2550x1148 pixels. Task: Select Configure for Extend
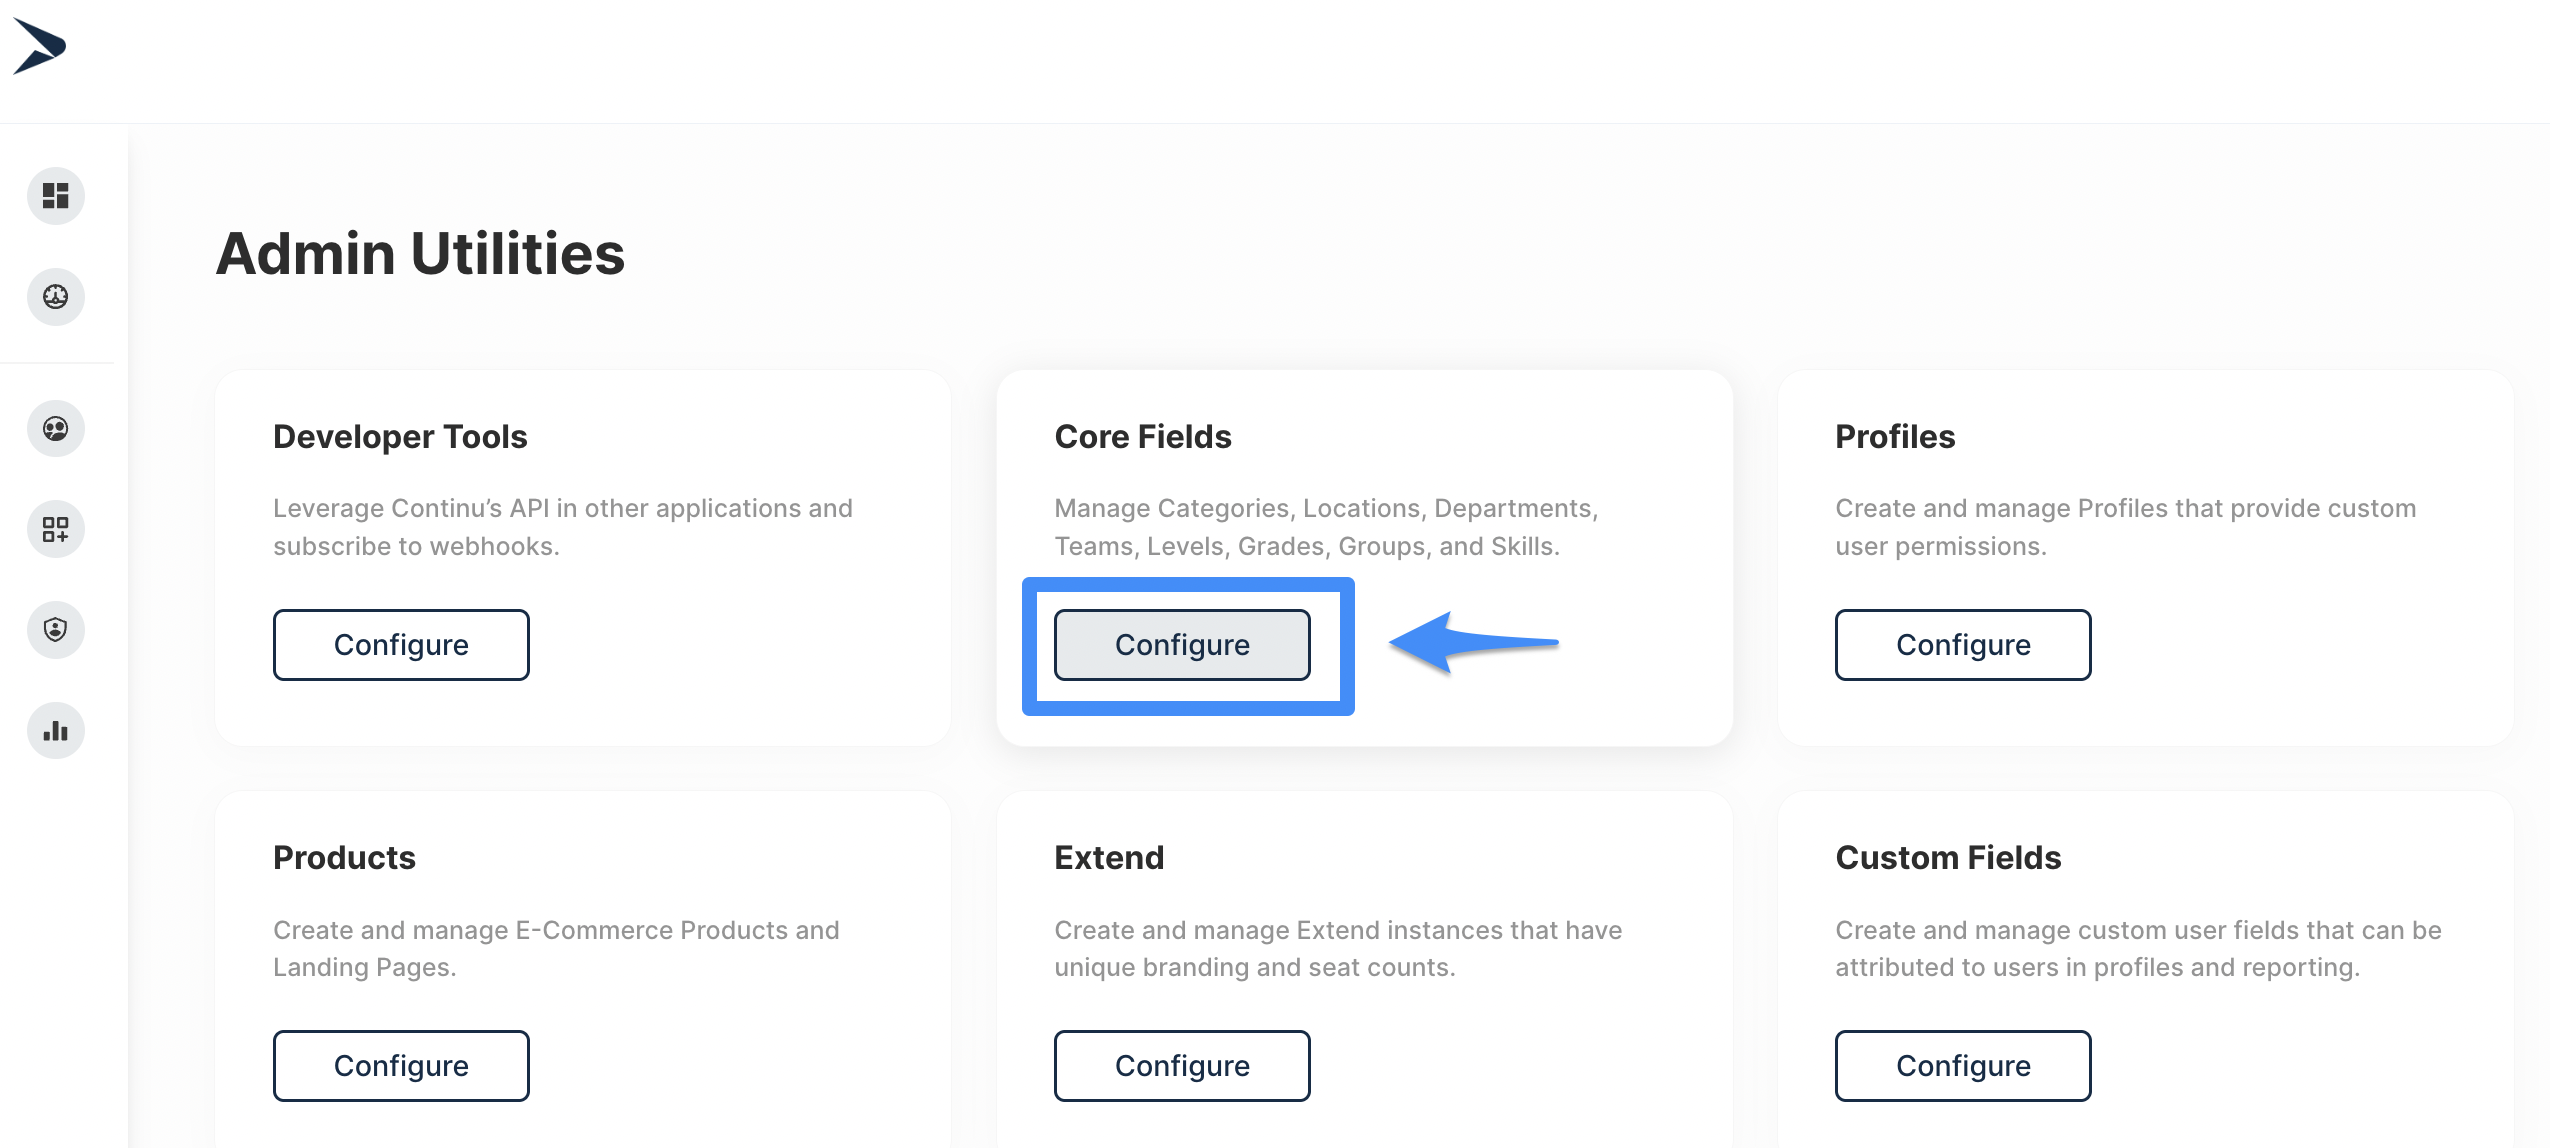click(1181, 1066)
